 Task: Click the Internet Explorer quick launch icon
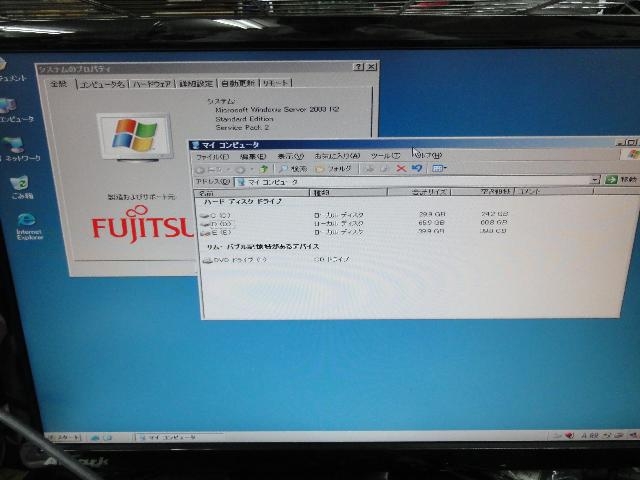[x=95, y=438]
